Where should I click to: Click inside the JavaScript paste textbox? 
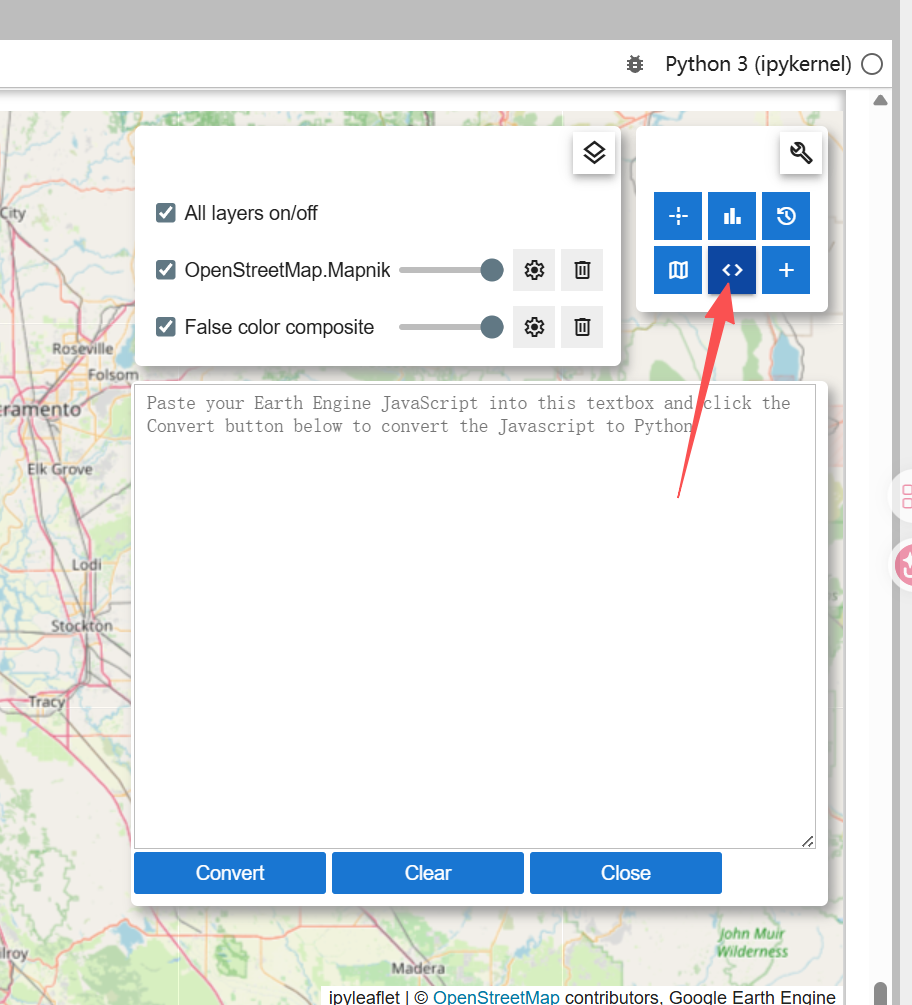[x=475, y=617]
